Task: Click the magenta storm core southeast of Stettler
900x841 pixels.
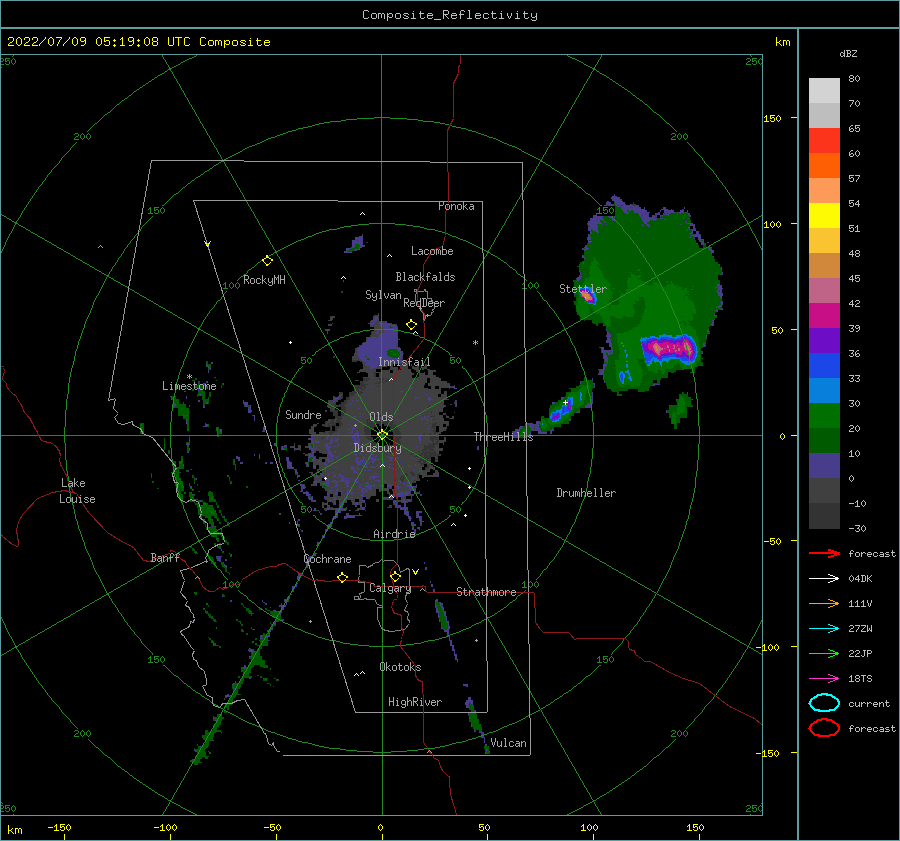Action: (x=670, y=348)
